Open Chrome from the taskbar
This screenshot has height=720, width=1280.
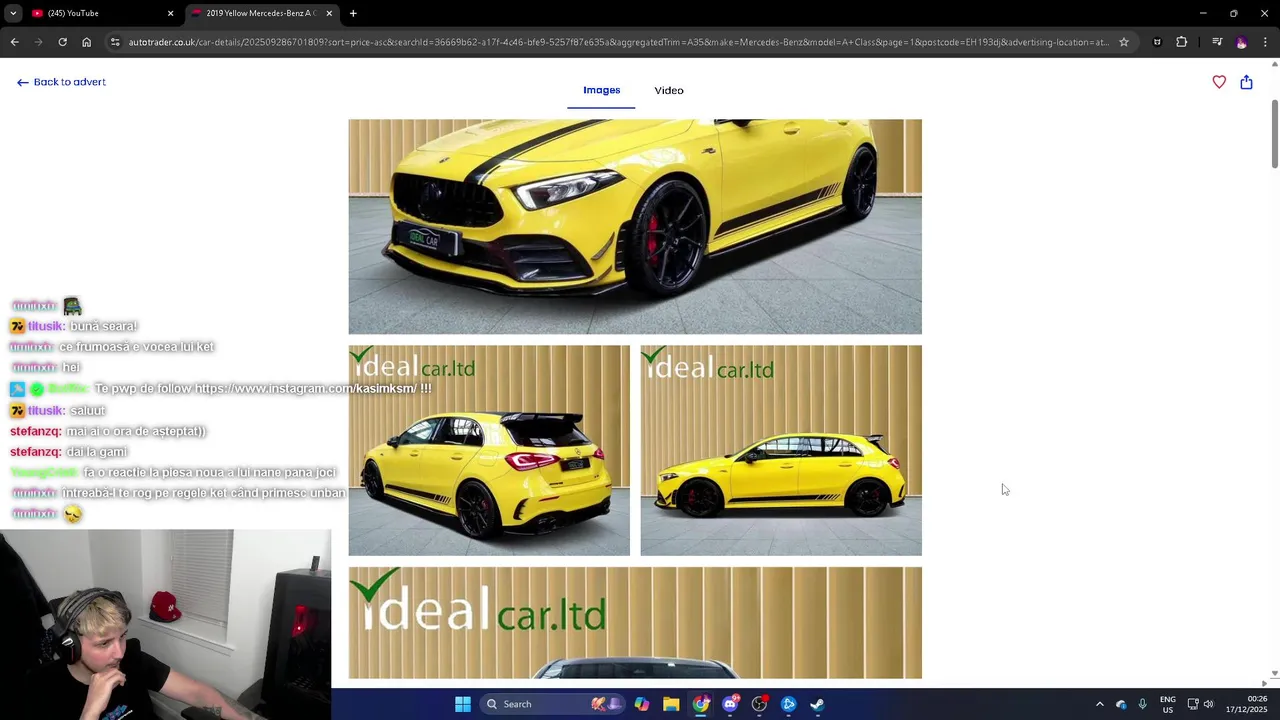pyautogui.click(x=701, y=704)
